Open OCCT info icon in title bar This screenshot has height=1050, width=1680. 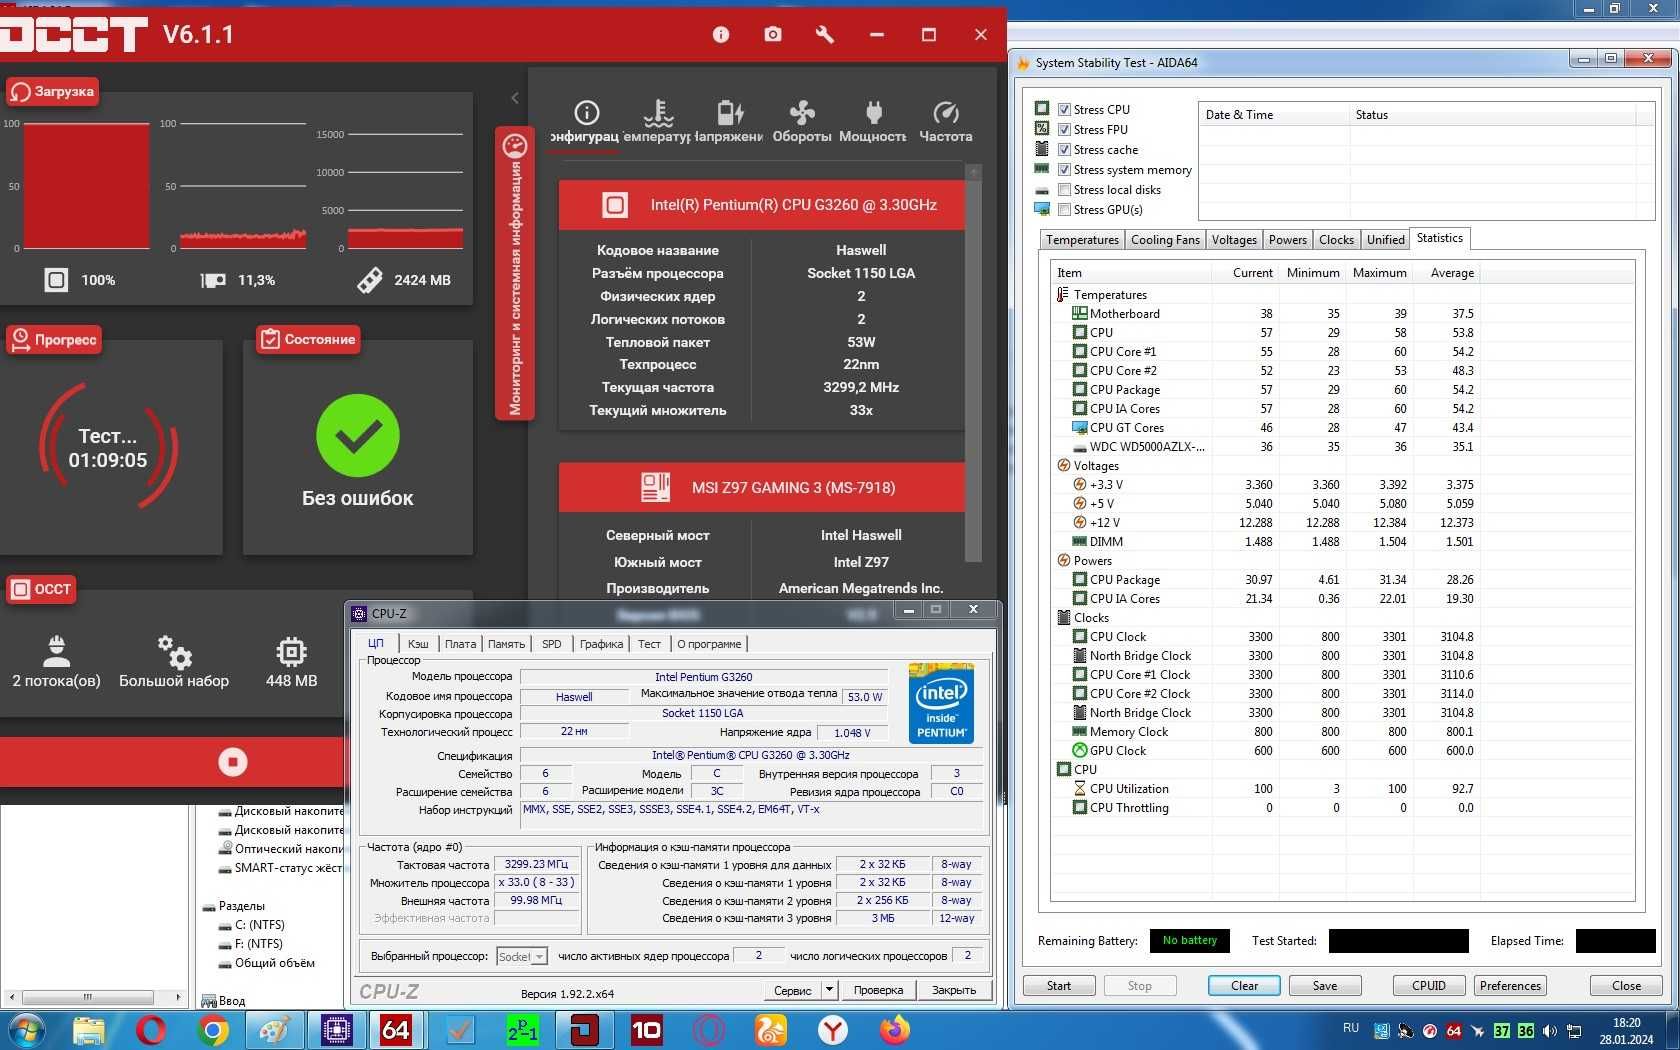pyautogui.click(x=721, y=34)
